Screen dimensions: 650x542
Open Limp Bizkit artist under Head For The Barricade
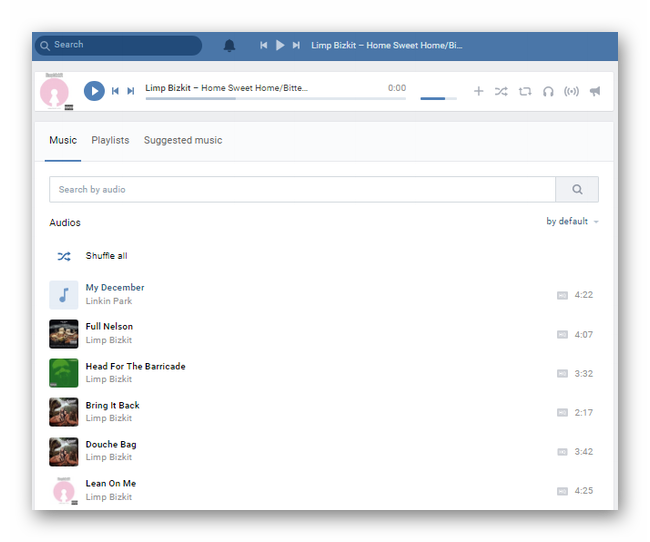(x=109, y=379)
